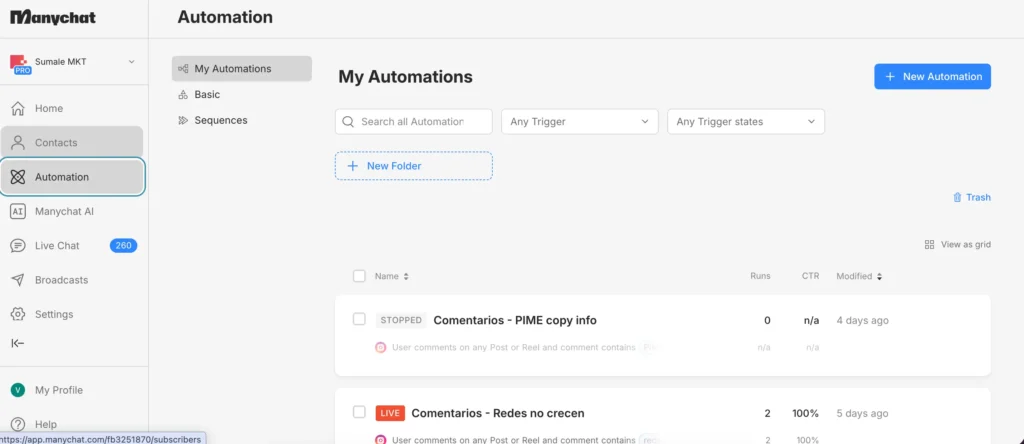
Task: Open Comentarios - PIME copy info automation
Action: click(515, 320)
